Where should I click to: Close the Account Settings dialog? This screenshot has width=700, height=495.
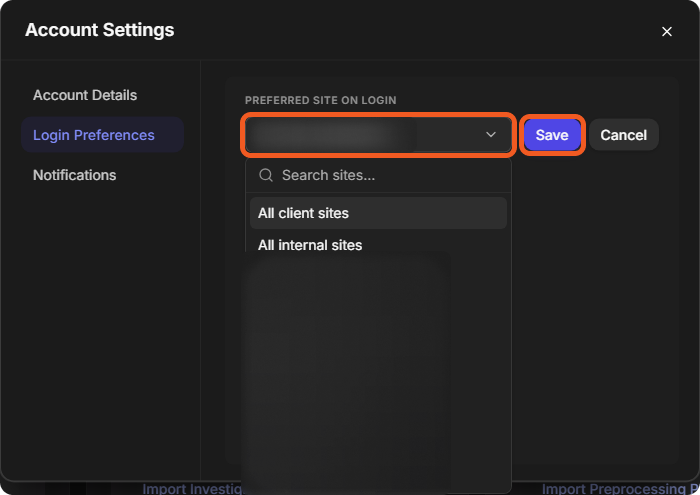667,31
